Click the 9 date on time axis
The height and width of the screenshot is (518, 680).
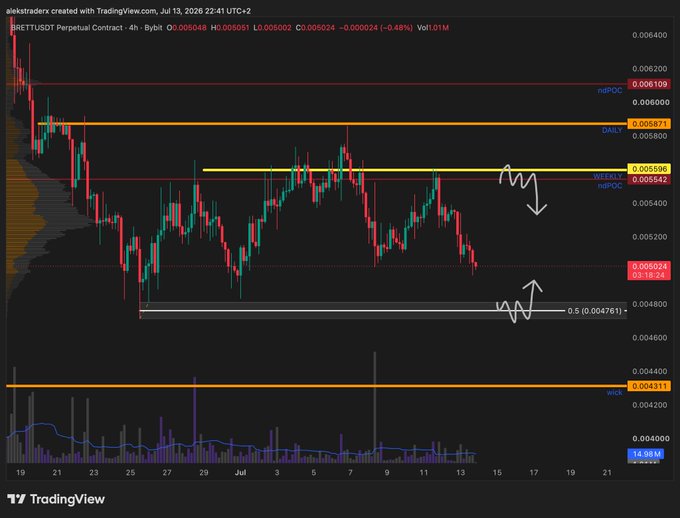coord(387,472)
